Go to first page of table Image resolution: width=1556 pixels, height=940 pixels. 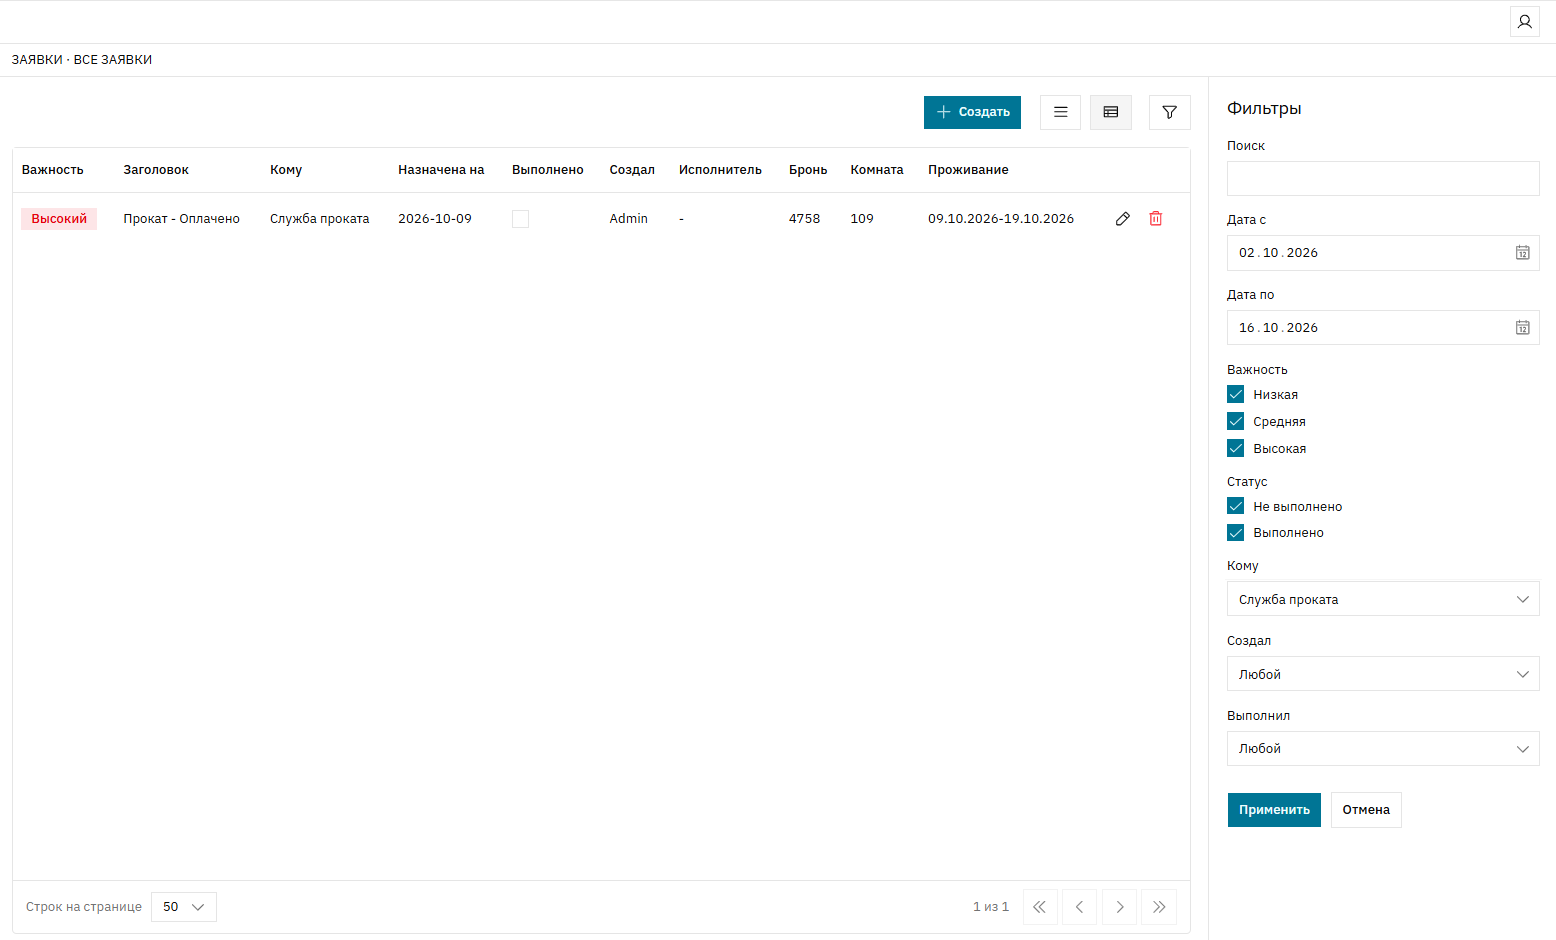pyautogui.click(x=1040, y=907)
